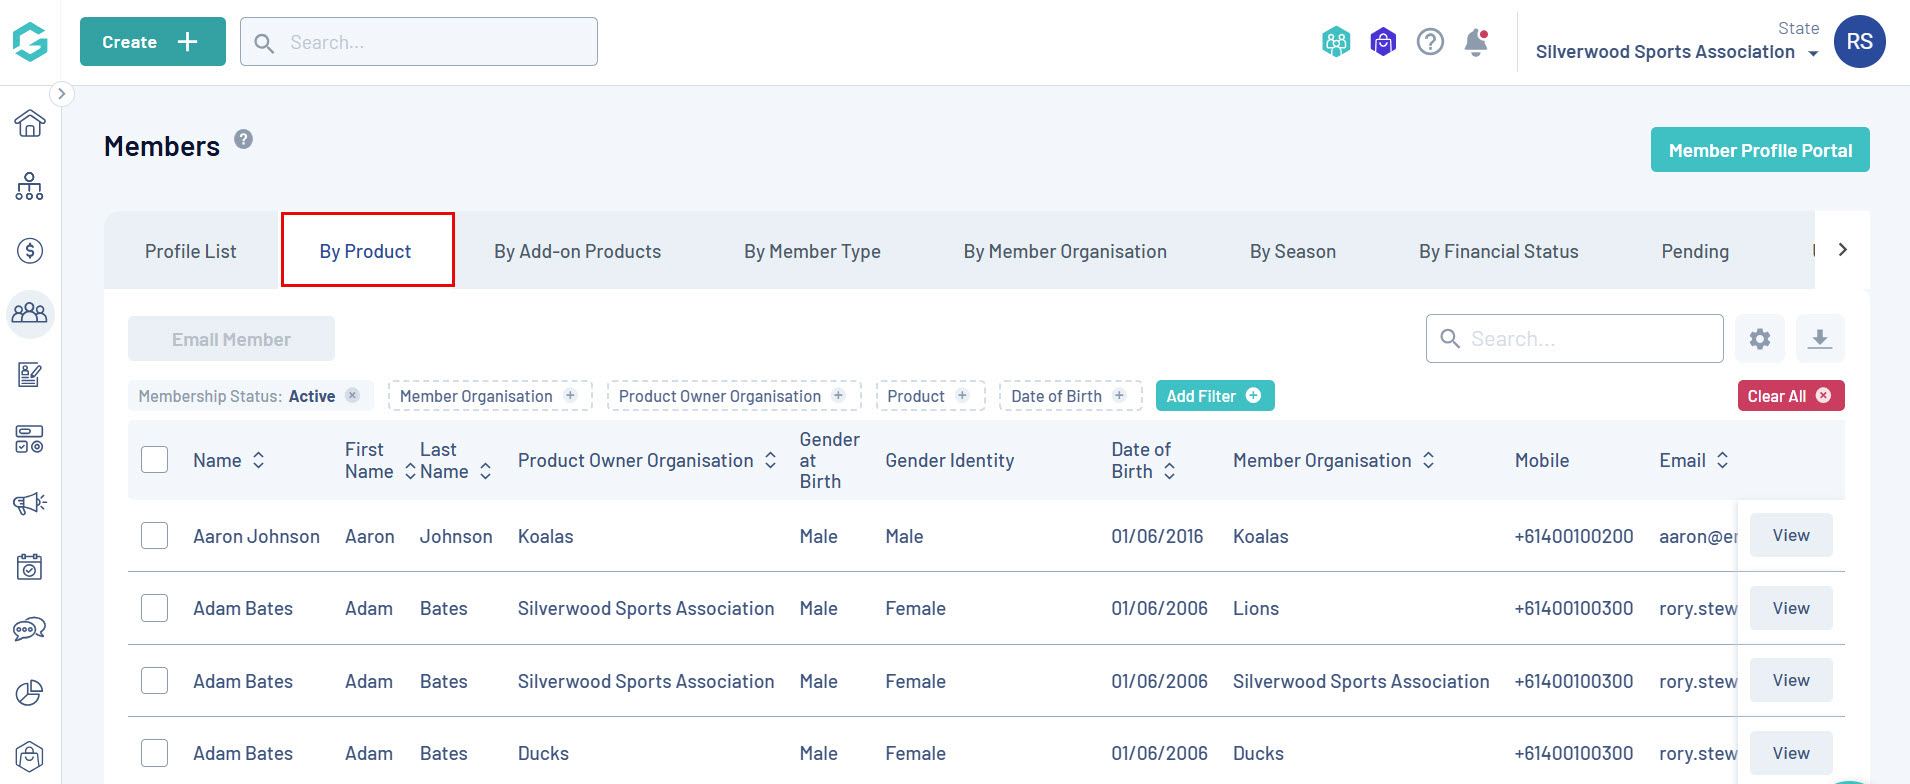
Task: Open the dollar finance sidebar icon
Action: coord(30,250)
